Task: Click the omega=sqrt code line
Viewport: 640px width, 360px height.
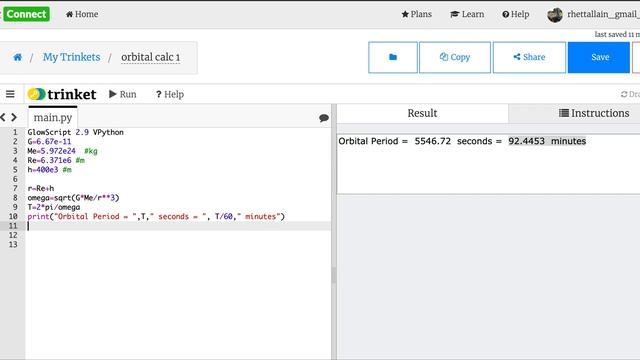Action: [x=73, y=198]
